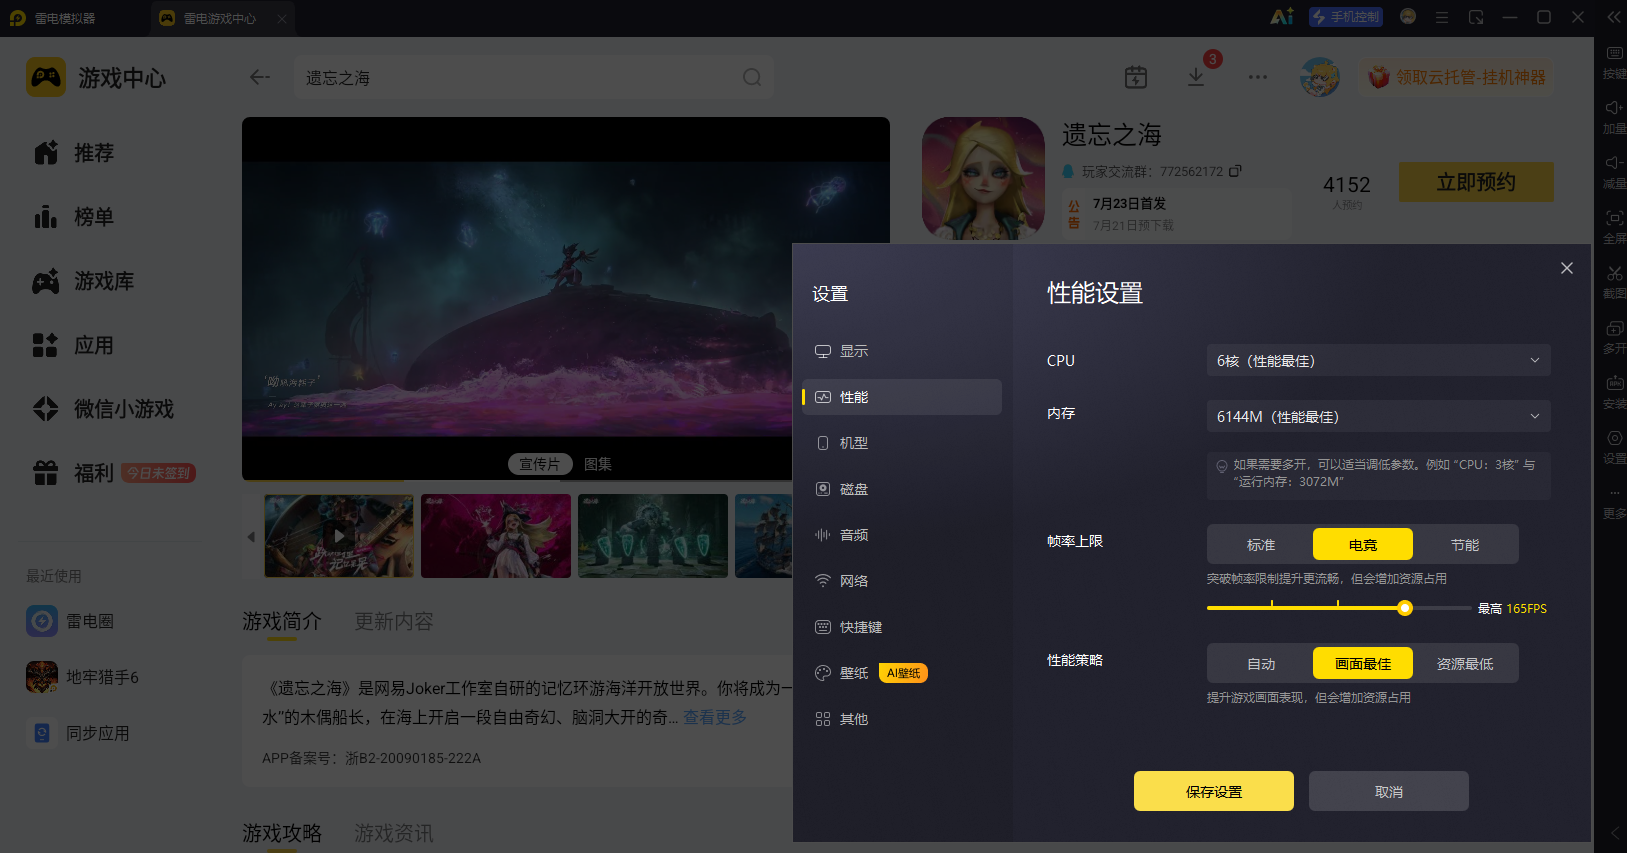Click the left arrow of thumbnail strip
This screenshot has height=853, width=1627.
[x=251, y=537]
